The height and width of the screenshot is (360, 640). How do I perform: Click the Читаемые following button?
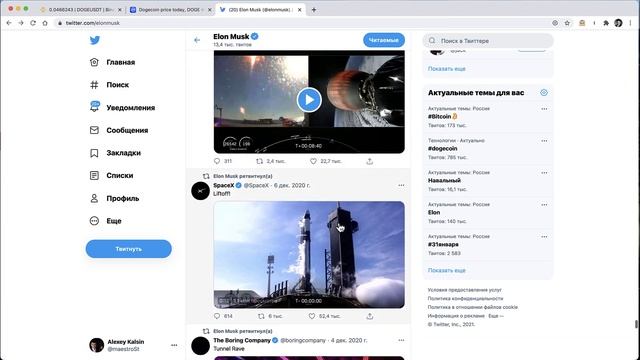[384, 40]
